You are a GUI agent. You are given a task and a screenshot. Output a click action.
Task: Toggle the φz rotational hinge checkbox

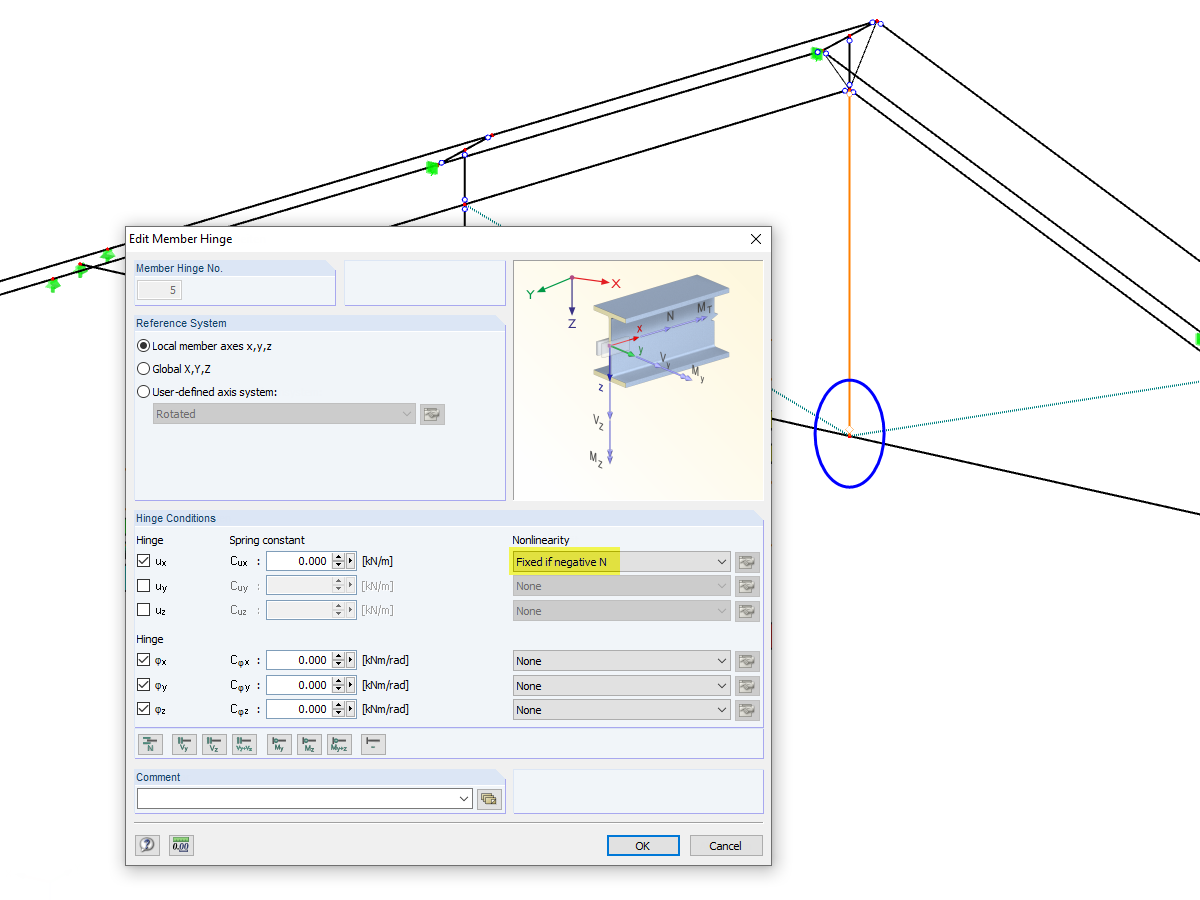pos(143,709)
